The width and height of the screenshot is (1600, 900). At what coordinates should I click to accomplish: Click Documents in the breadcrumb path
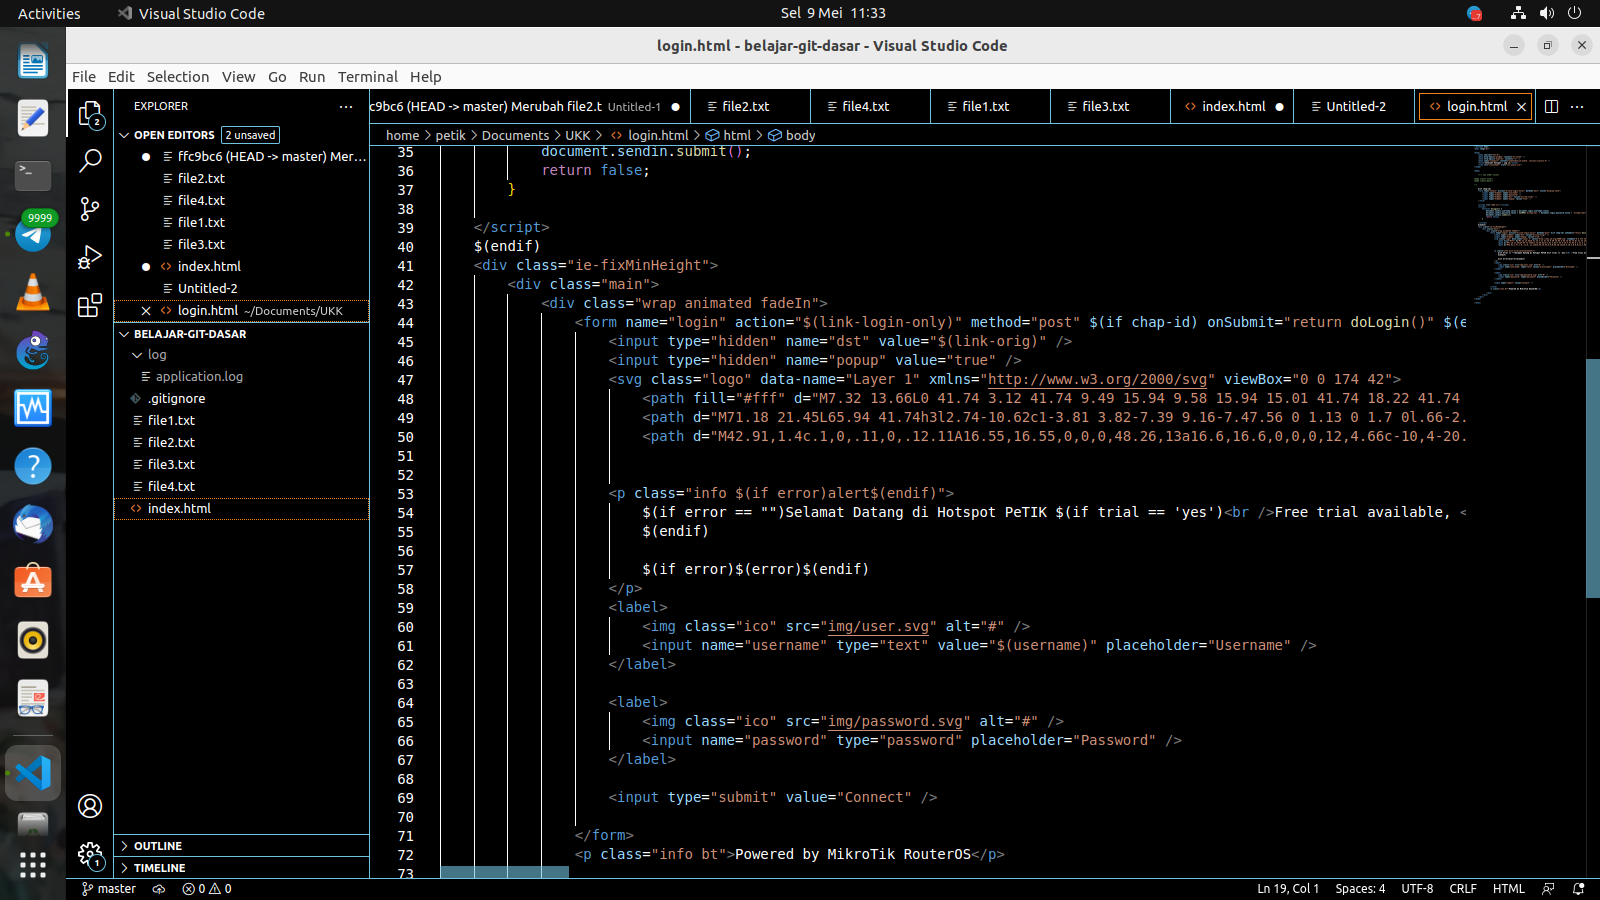[515, 135]
